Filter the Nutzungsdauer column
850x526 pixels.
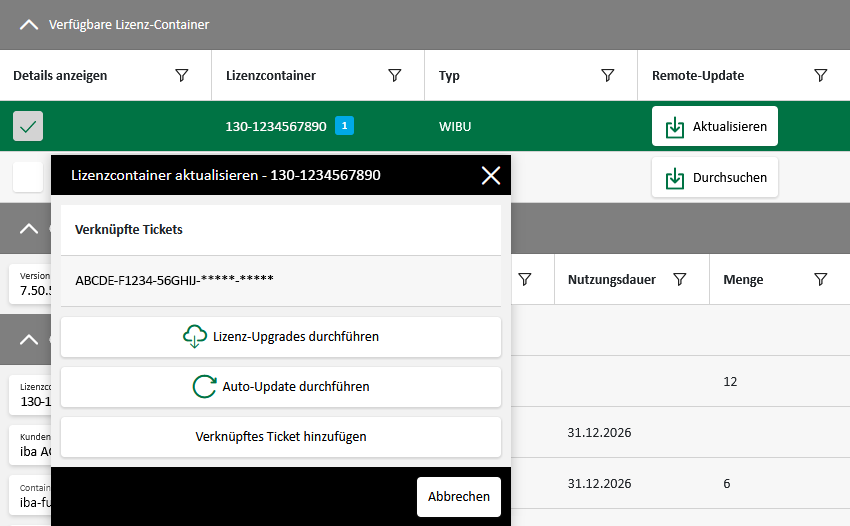(679, 280)
